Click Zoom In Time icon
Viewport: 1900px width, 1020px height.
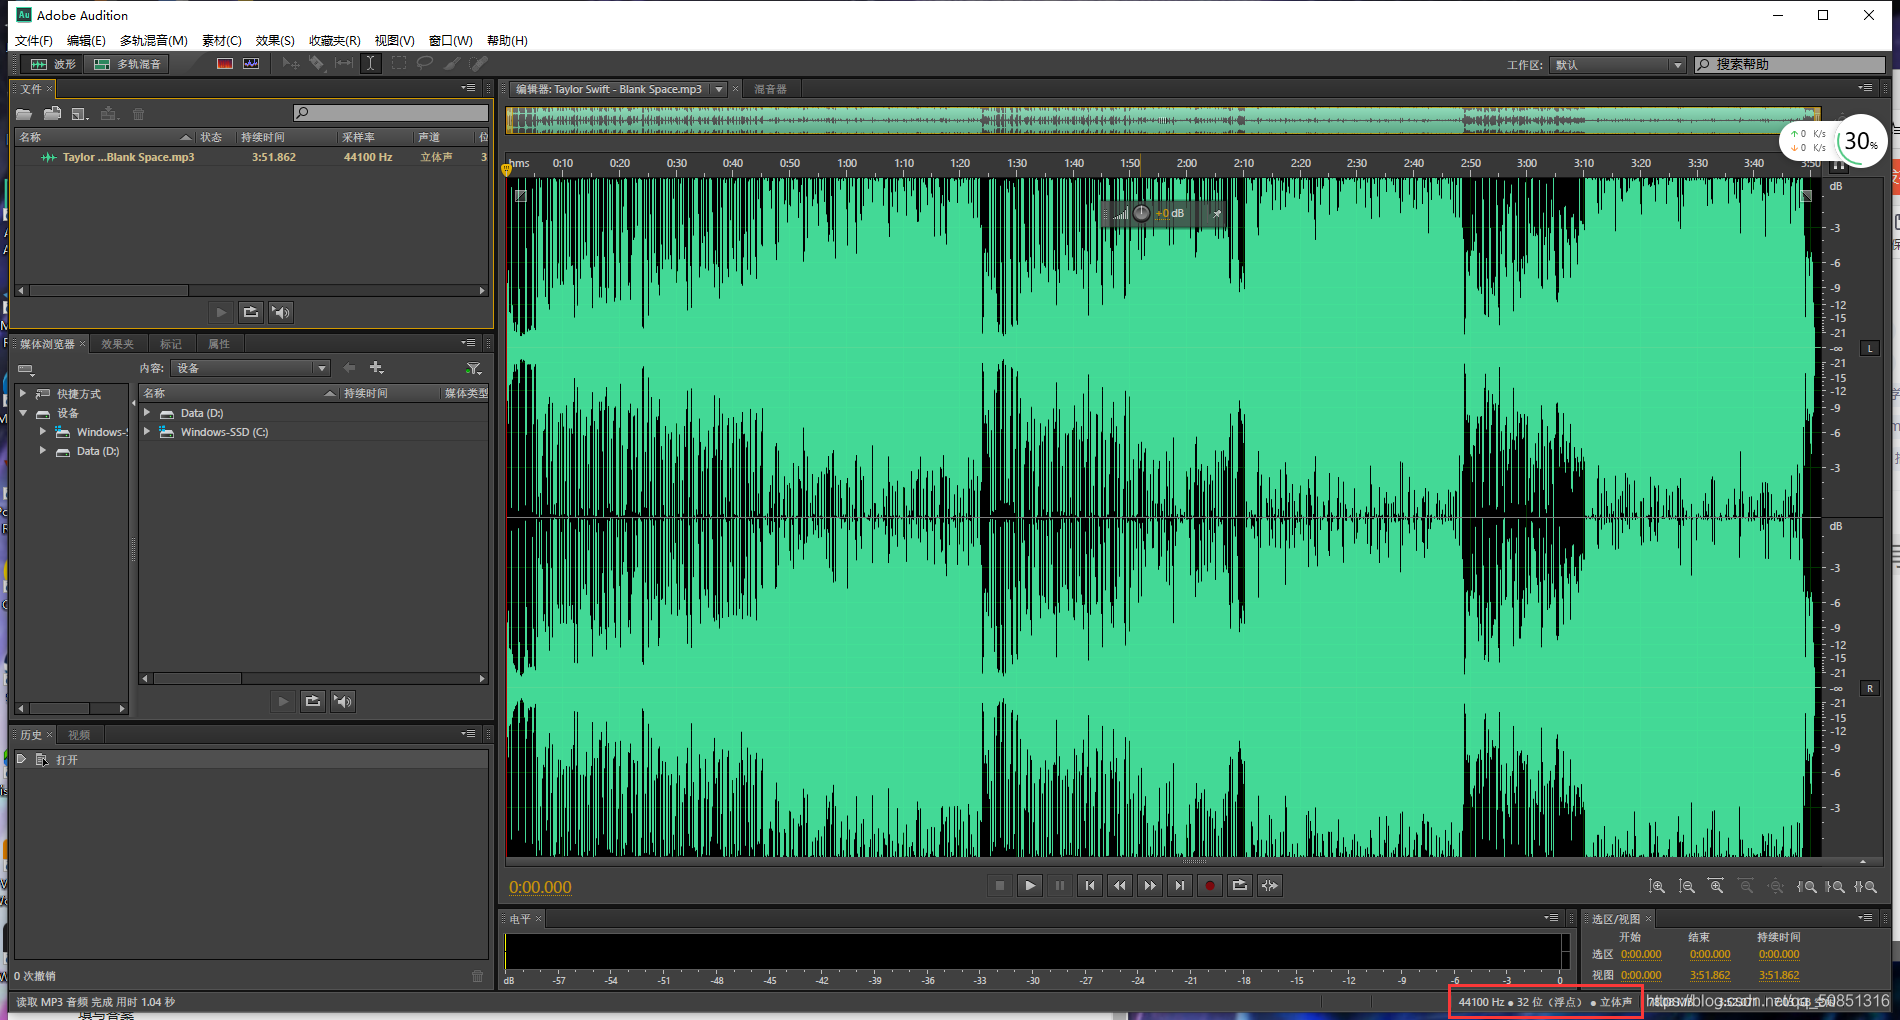coord(1716,887)
